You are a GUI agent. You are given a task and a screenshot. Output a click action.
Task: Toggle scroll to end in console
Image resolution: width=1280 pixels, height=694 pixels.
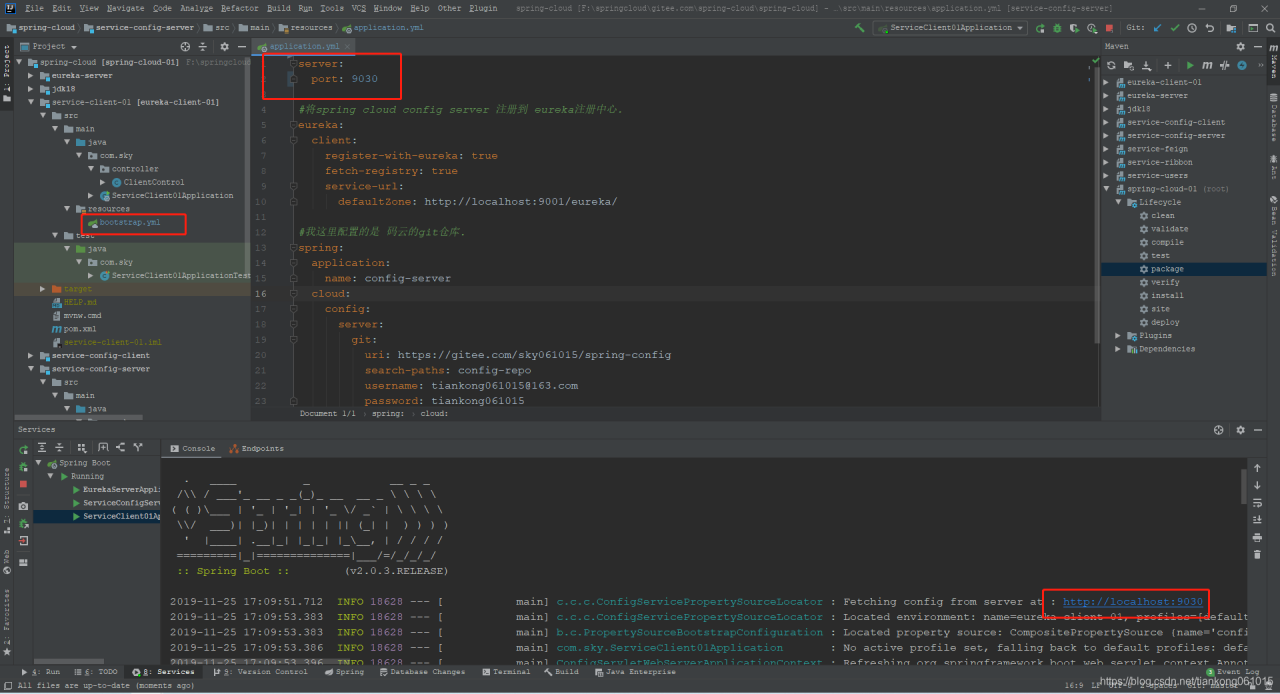[x=1257, y=519]
